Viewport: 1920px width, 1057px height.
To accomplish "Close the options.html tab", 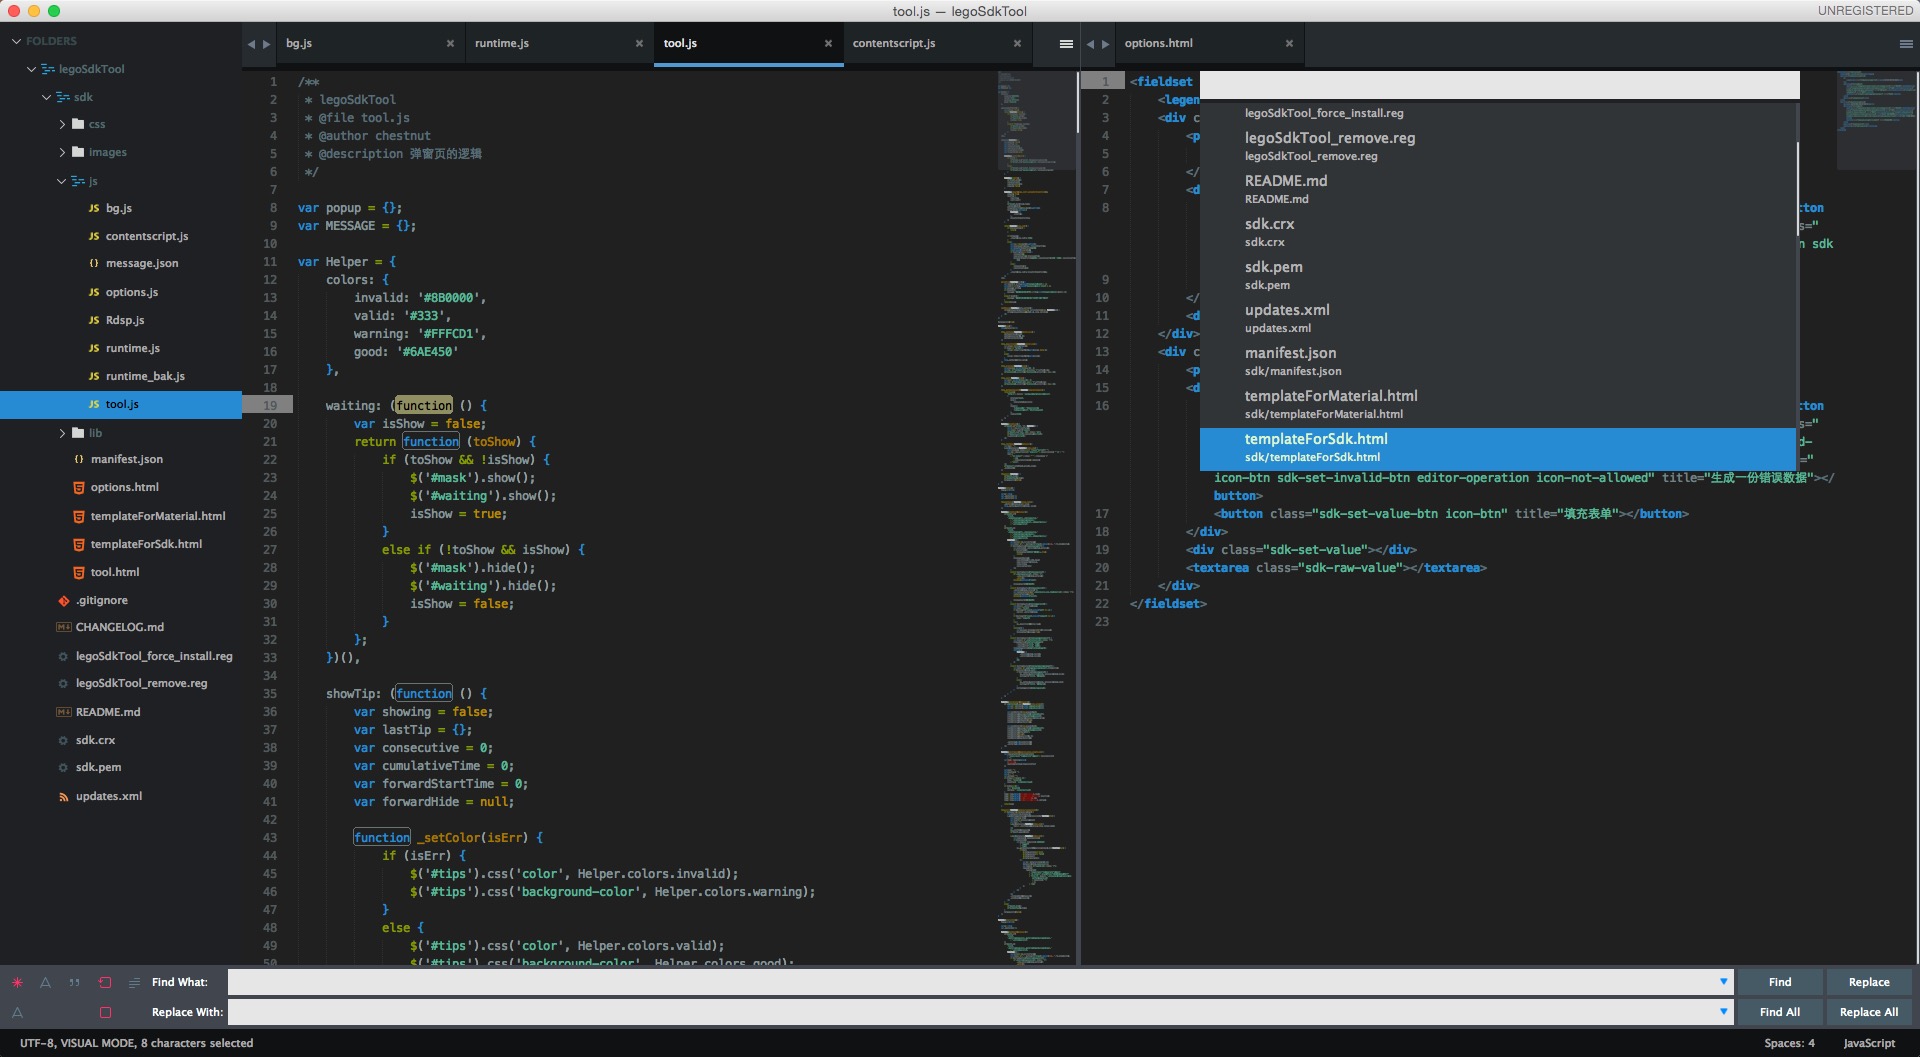I will (1289, 43).
